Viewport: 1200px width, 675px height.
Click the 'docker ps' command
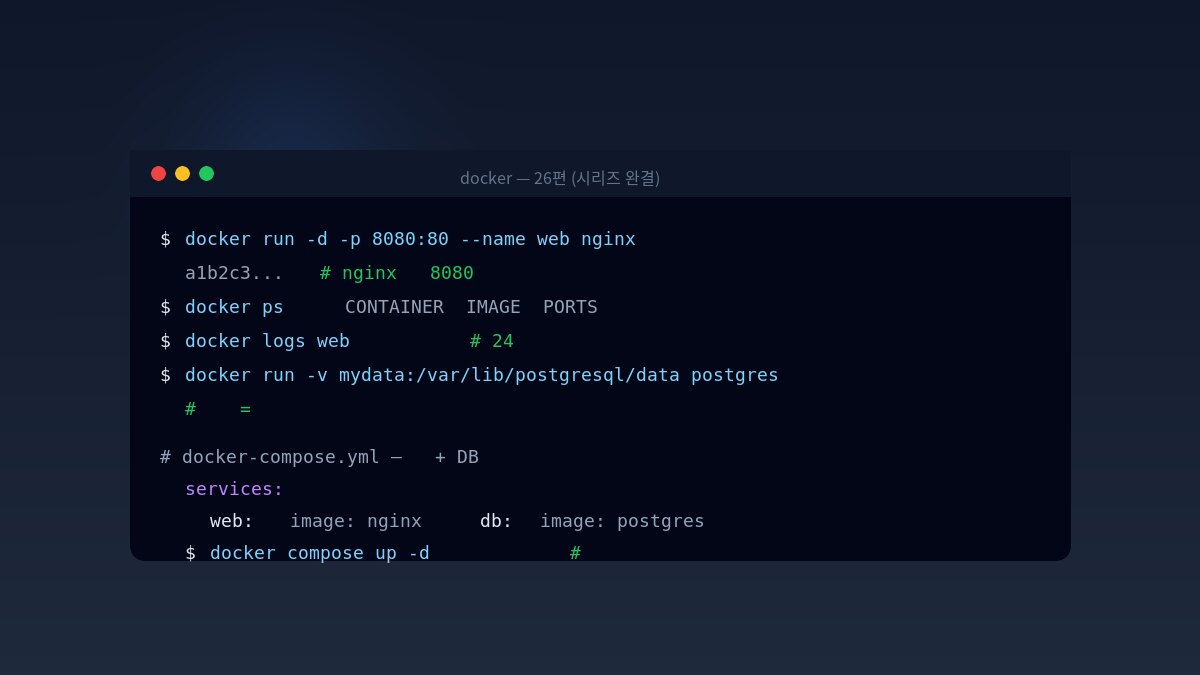click(234, 307)
